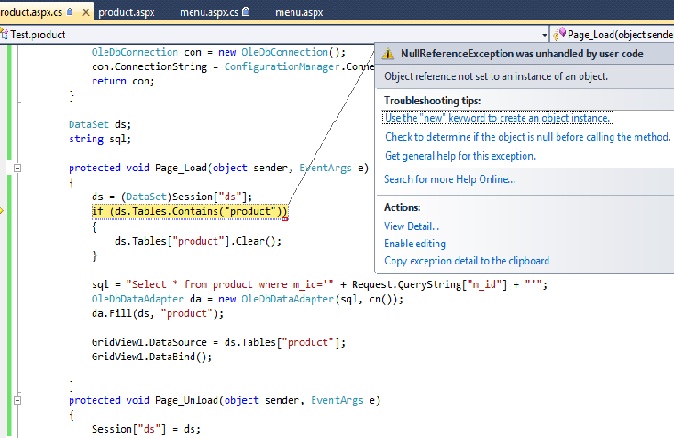Image resolution: width=674 pixels, height=438 pixels.
Task: Open 'Get general help for this exception'
Action: click(x=460, y=156)
